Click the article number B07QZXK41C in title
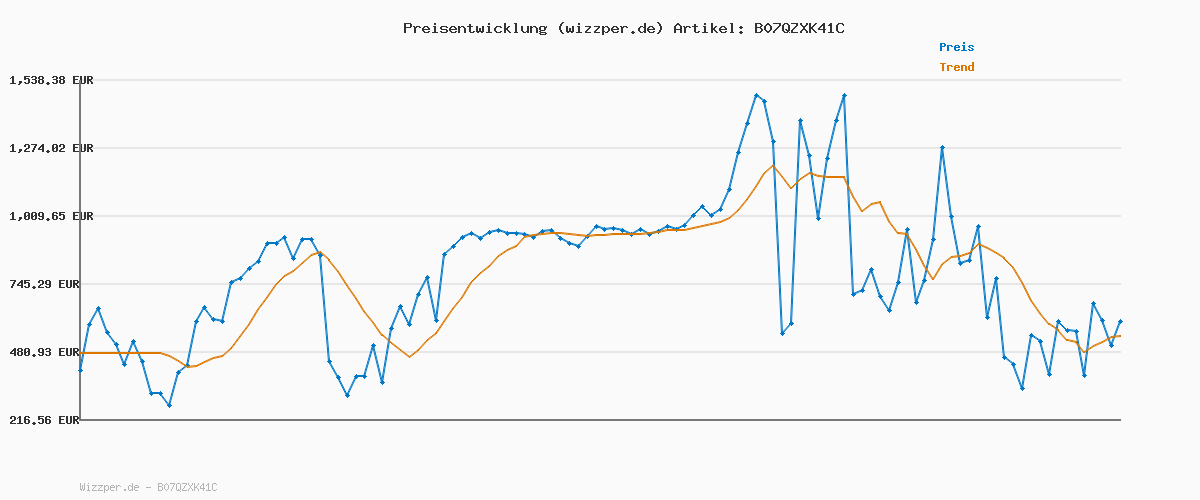The width and height of the screenshot is (1200, 500). (x=798, y=28)
